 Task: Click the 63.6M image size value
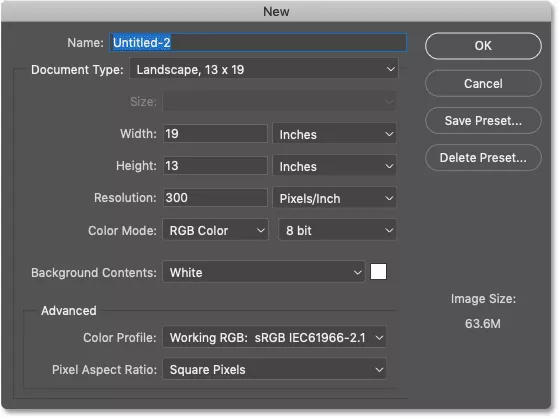coord(483,324)
